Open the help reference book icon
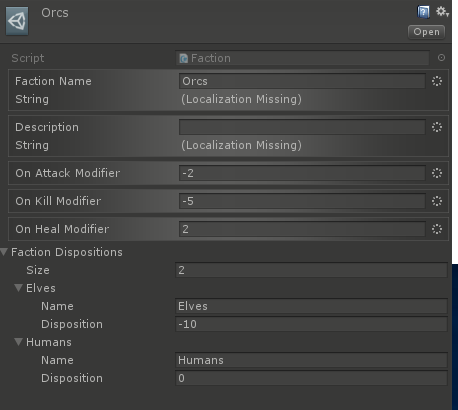The image size is (458, 410). pyautogui.click(x=423, y=12)
